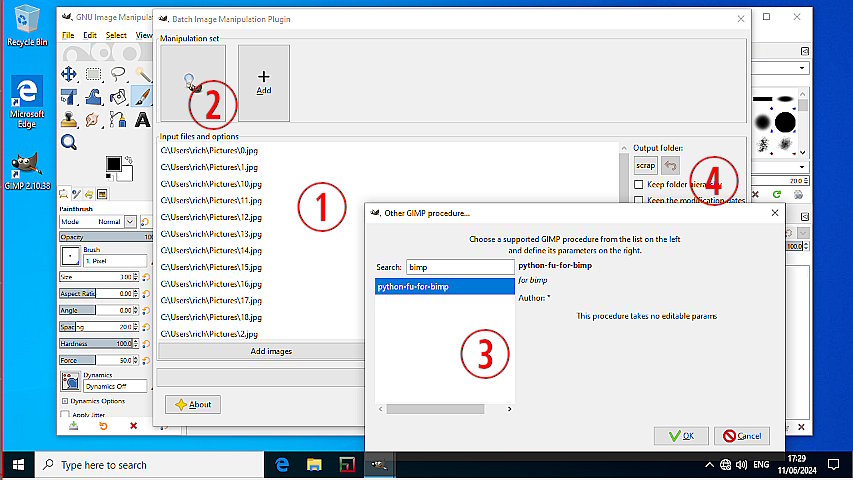The width and height of the screenshot is (853, 480).
Task: Reset colors to default black and white
Action: coord(109,176)
